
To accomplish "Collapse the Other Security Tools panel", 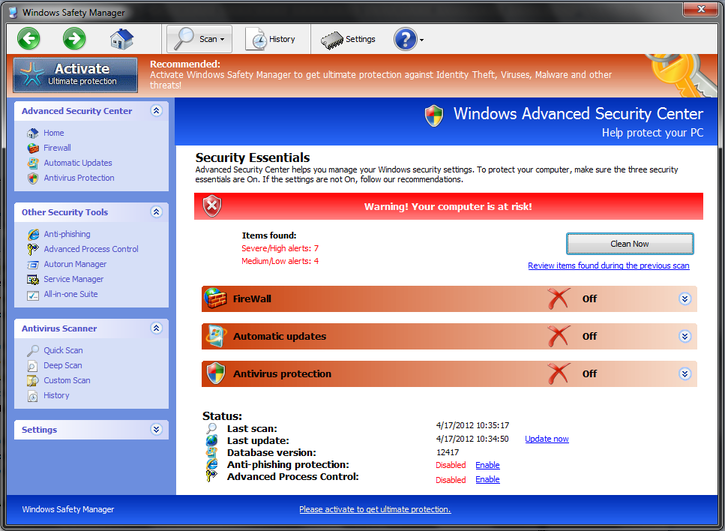I will click(156, 212).
